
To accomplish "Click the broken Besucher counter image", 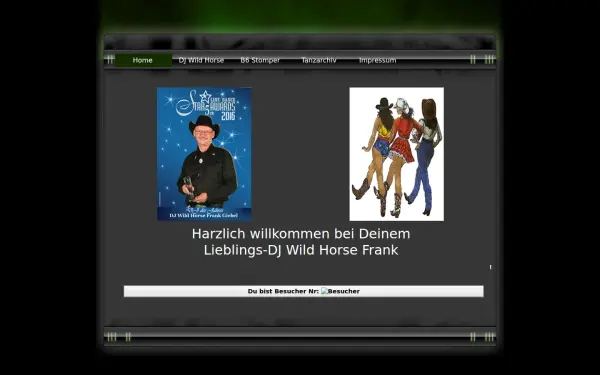I will coord(340,291).
